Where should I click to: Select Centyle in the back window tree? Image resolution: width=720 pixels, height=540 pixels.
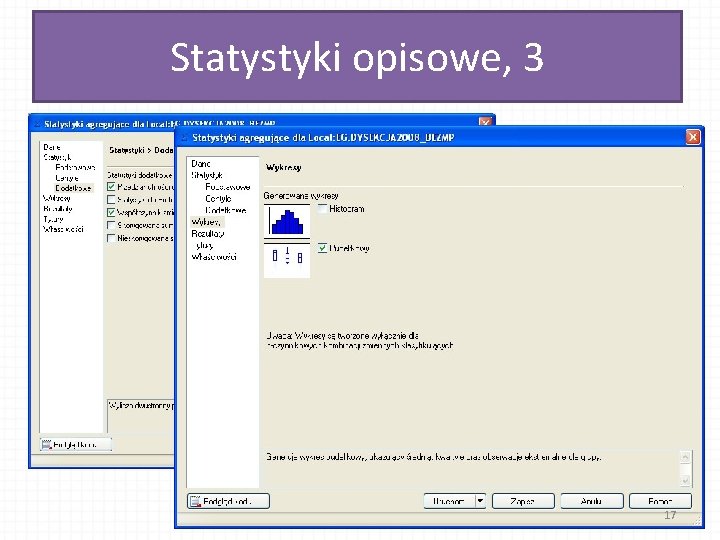(x=67, y=178)
